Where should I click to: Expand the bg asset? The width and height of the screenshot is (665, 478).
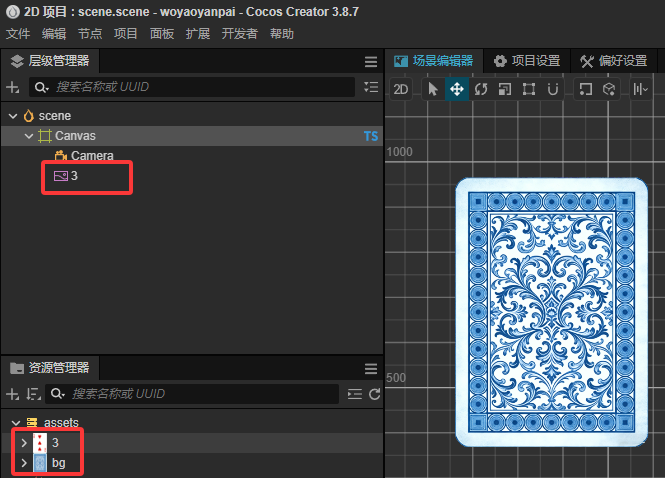click(24, 463)
